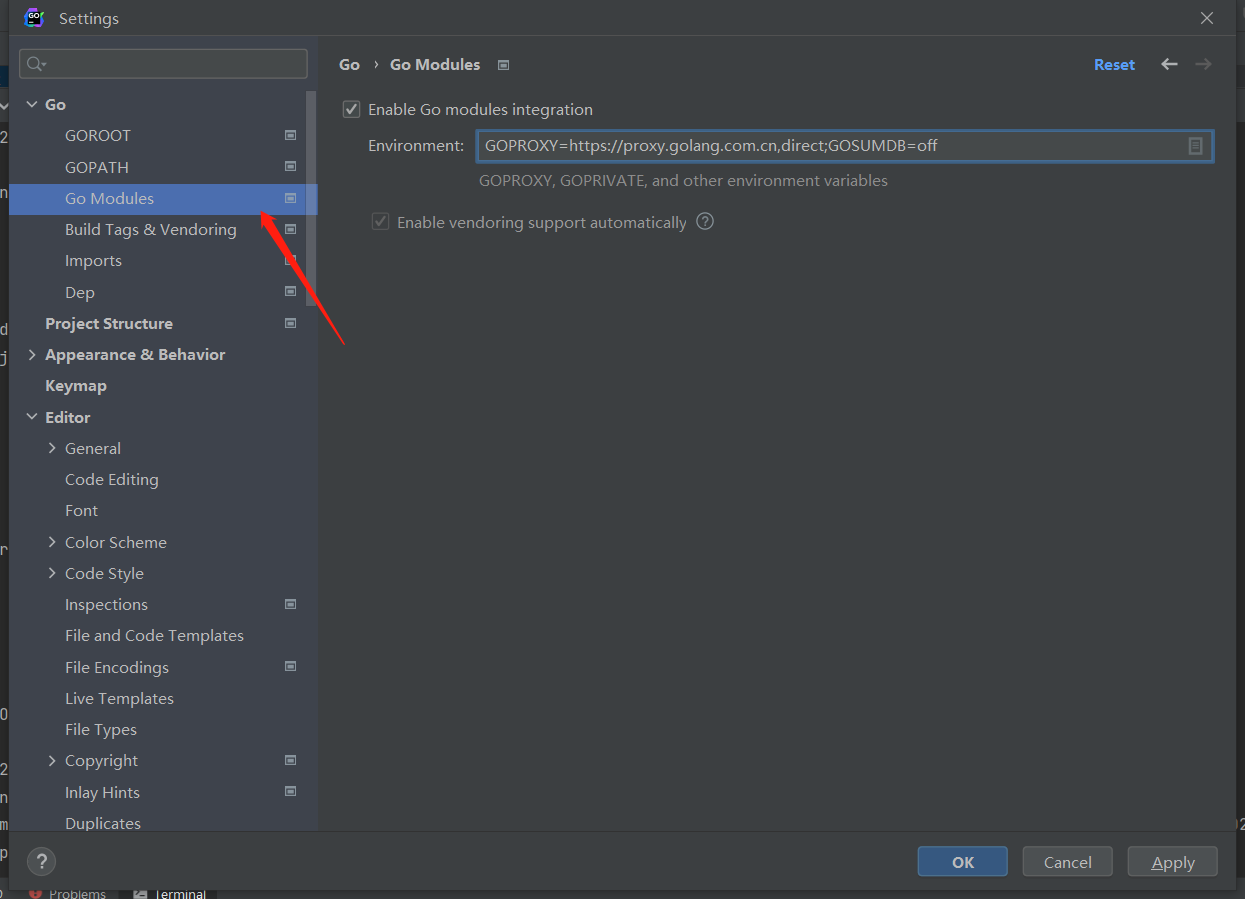Show vendoring support help tooltip icon

pyautogui.click(x=705, y=222)
